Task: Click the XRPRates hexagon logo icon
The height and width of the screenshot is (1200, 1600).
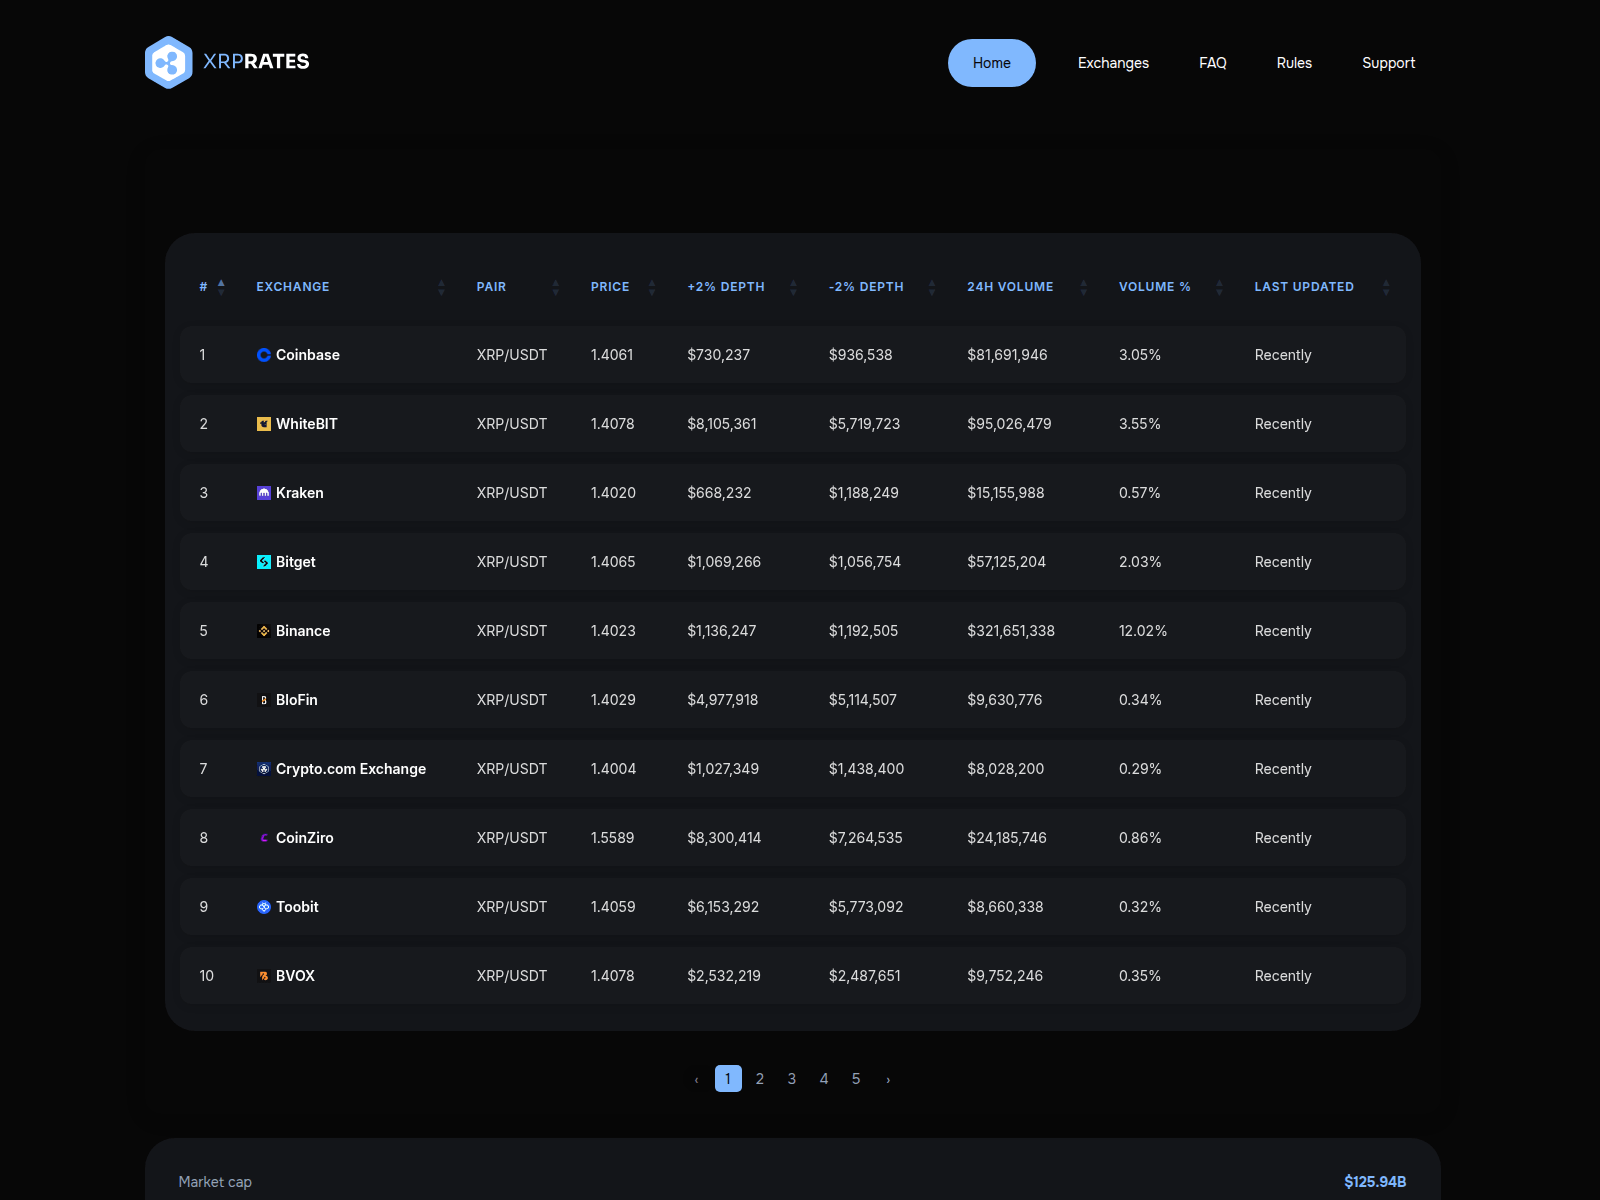Action: [x=168, y=62]
